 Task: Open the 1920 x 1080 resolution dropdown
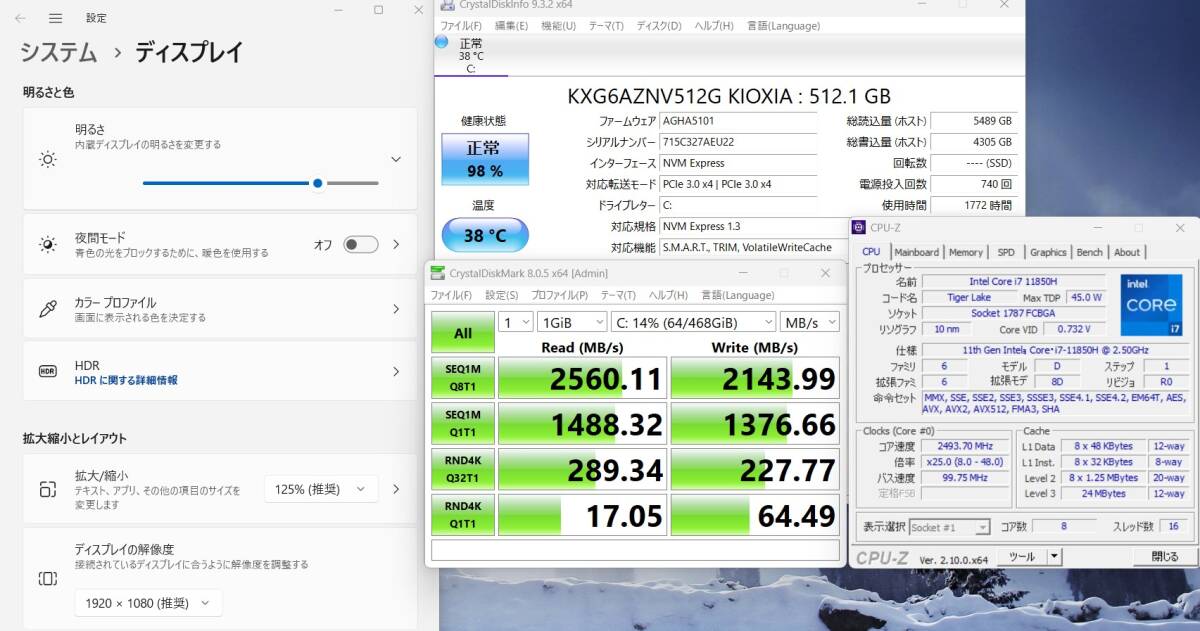point(147,603)
